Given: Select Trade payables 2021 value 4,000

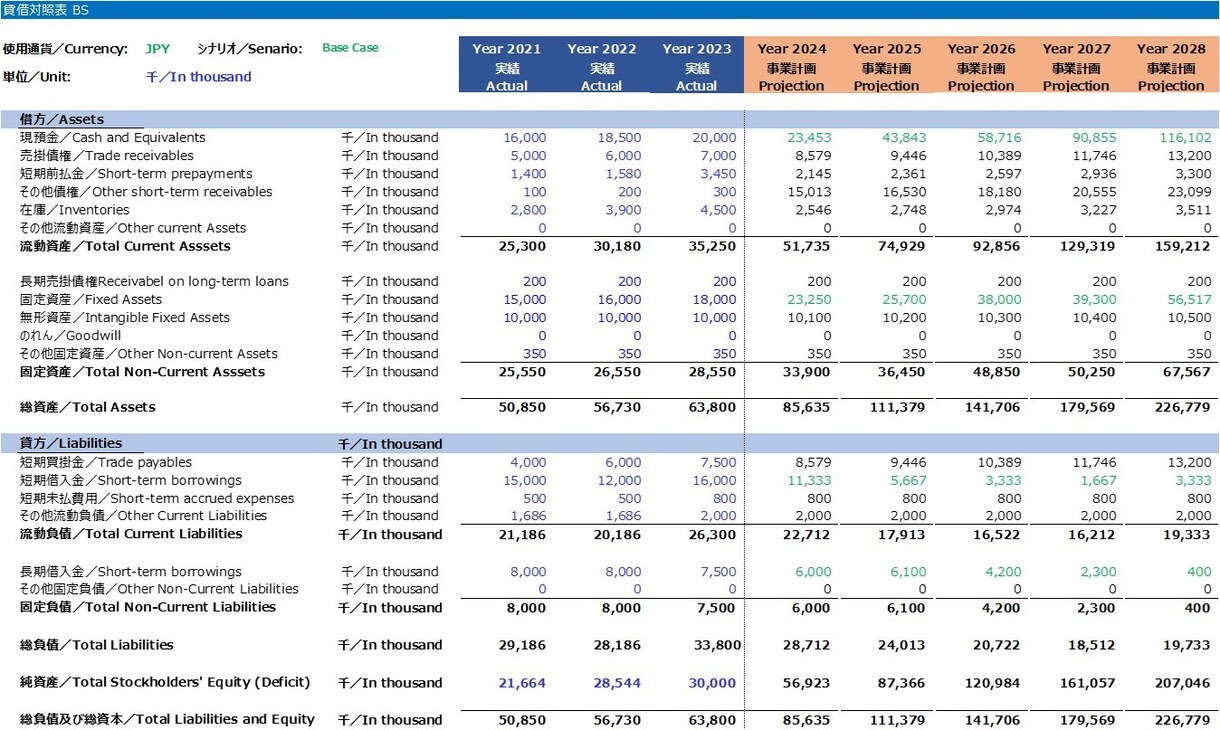Looking at the screenshot, I should click(529, 462).
